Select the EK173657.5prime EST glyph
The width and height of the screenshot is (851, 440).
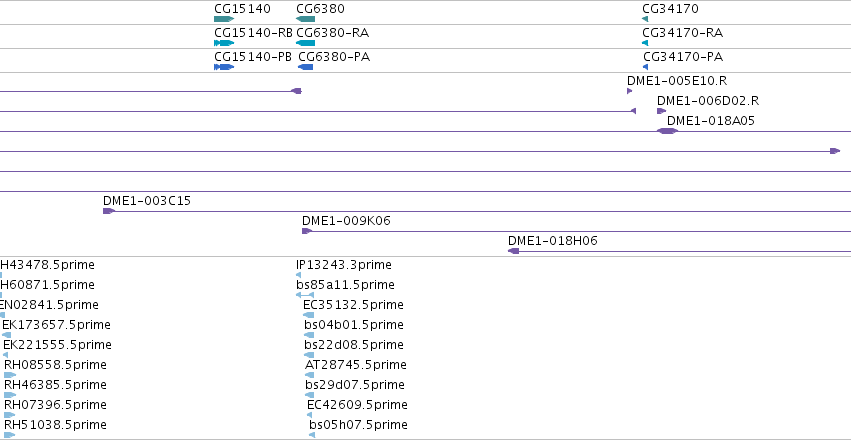7,335
